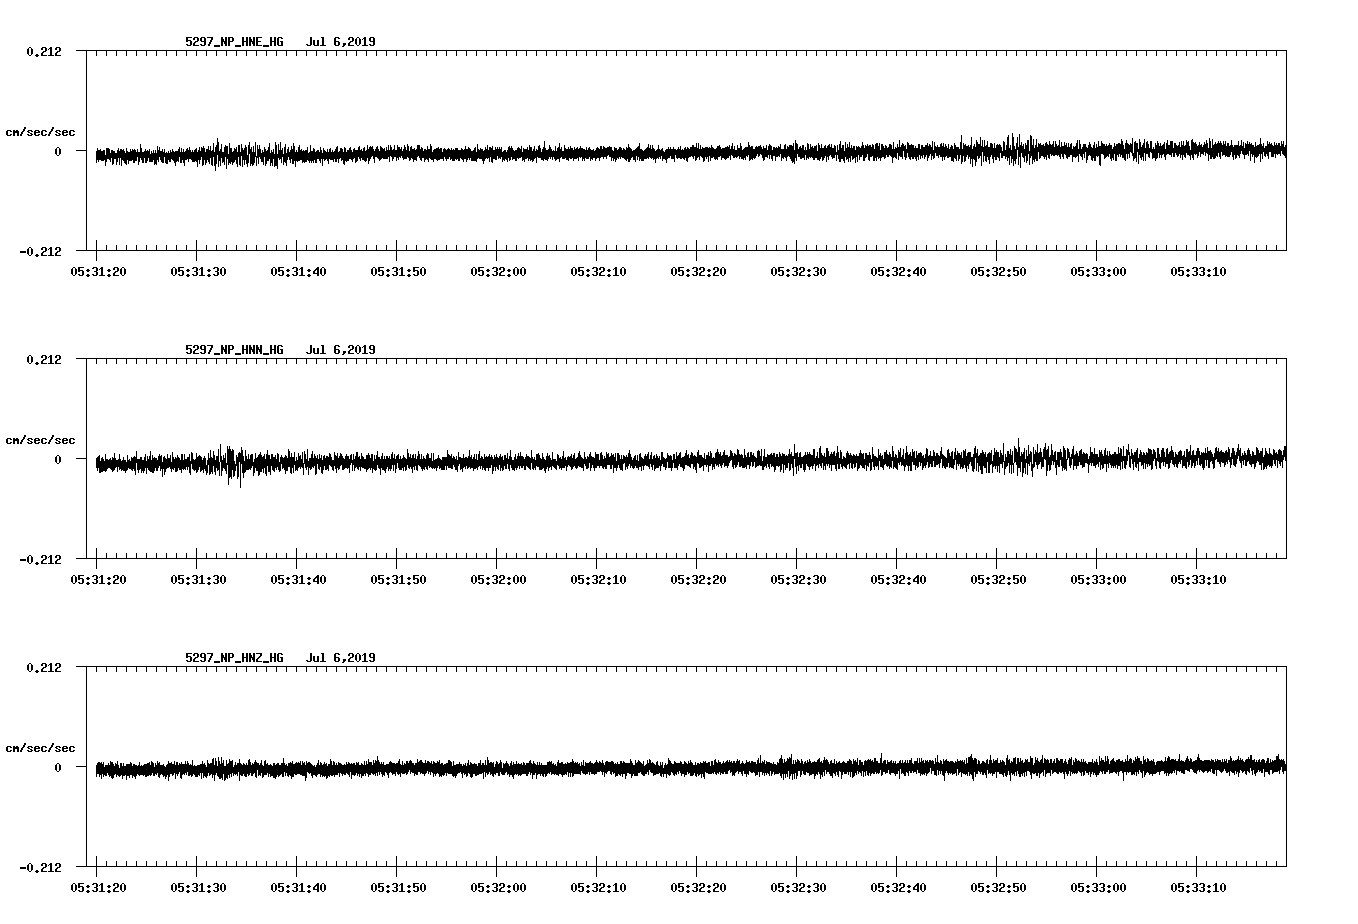This screenshot has width=1358, height=924.
Task: Click the -0.212 lower axis value on the HNN plot
Action: [x=40, y=559]
